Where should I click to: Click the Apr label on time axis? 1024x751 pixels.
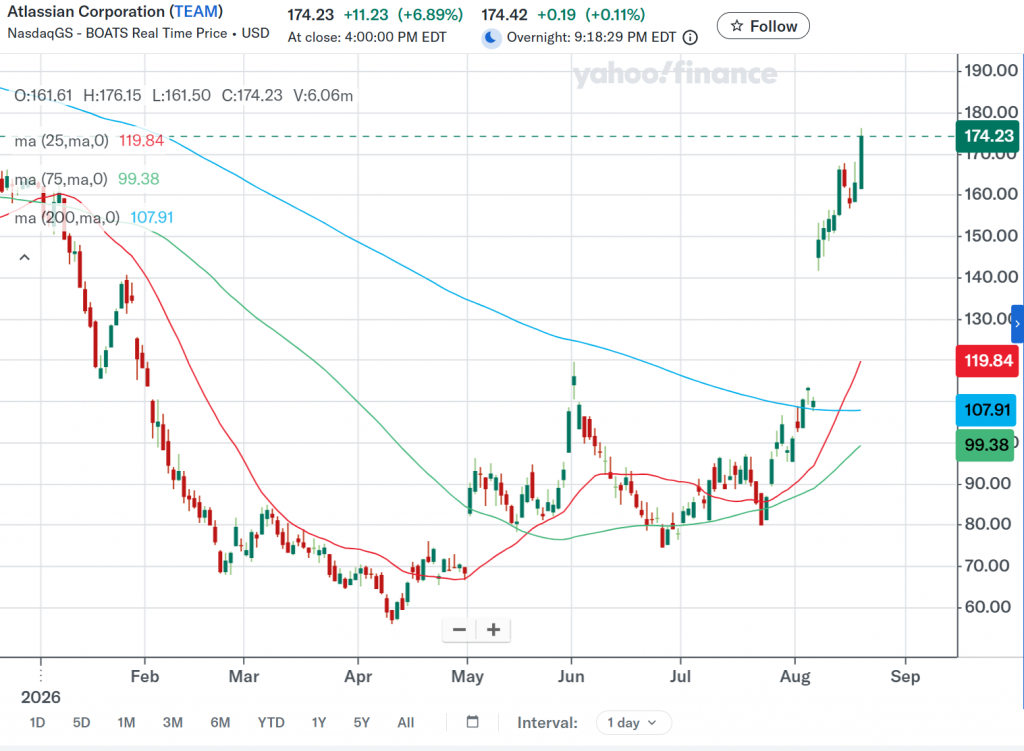tap(358, 677)
